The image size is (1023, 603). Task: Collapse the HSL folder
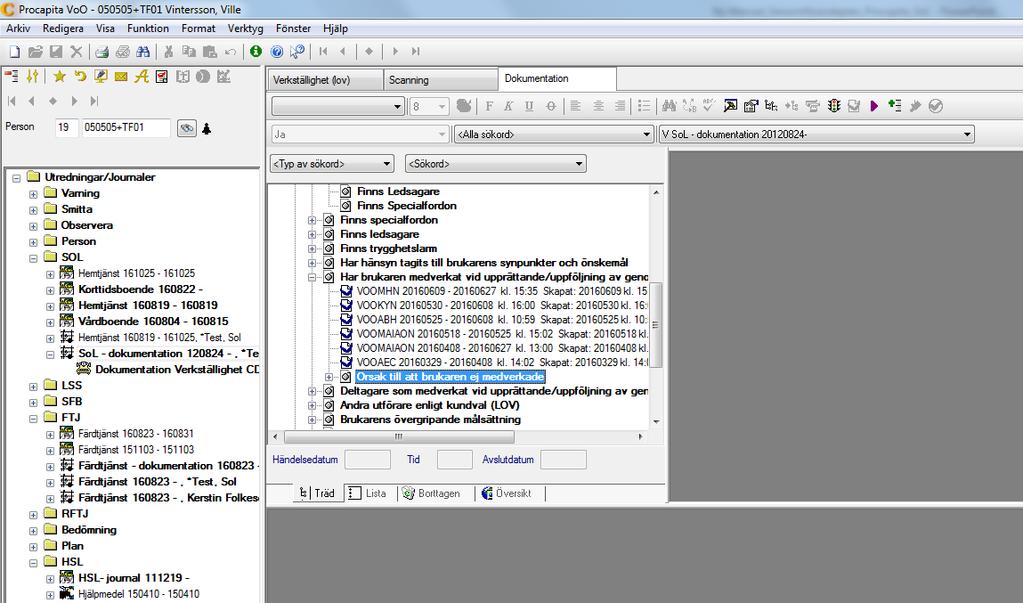coord(33,563)
